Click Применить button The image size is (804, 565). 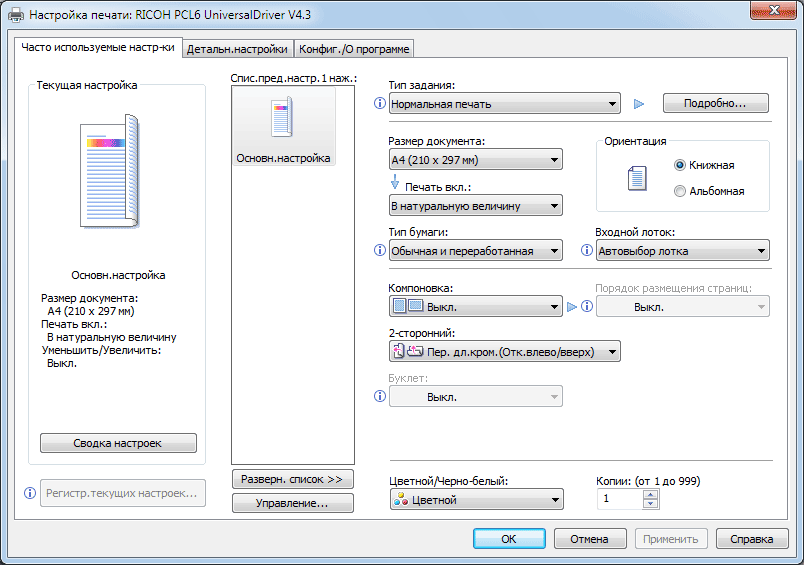tap(671, 539)
